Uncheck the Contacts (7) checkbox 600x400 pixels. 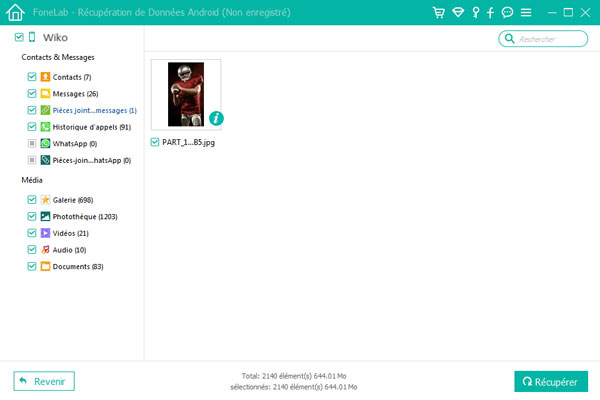coord(32,77)
